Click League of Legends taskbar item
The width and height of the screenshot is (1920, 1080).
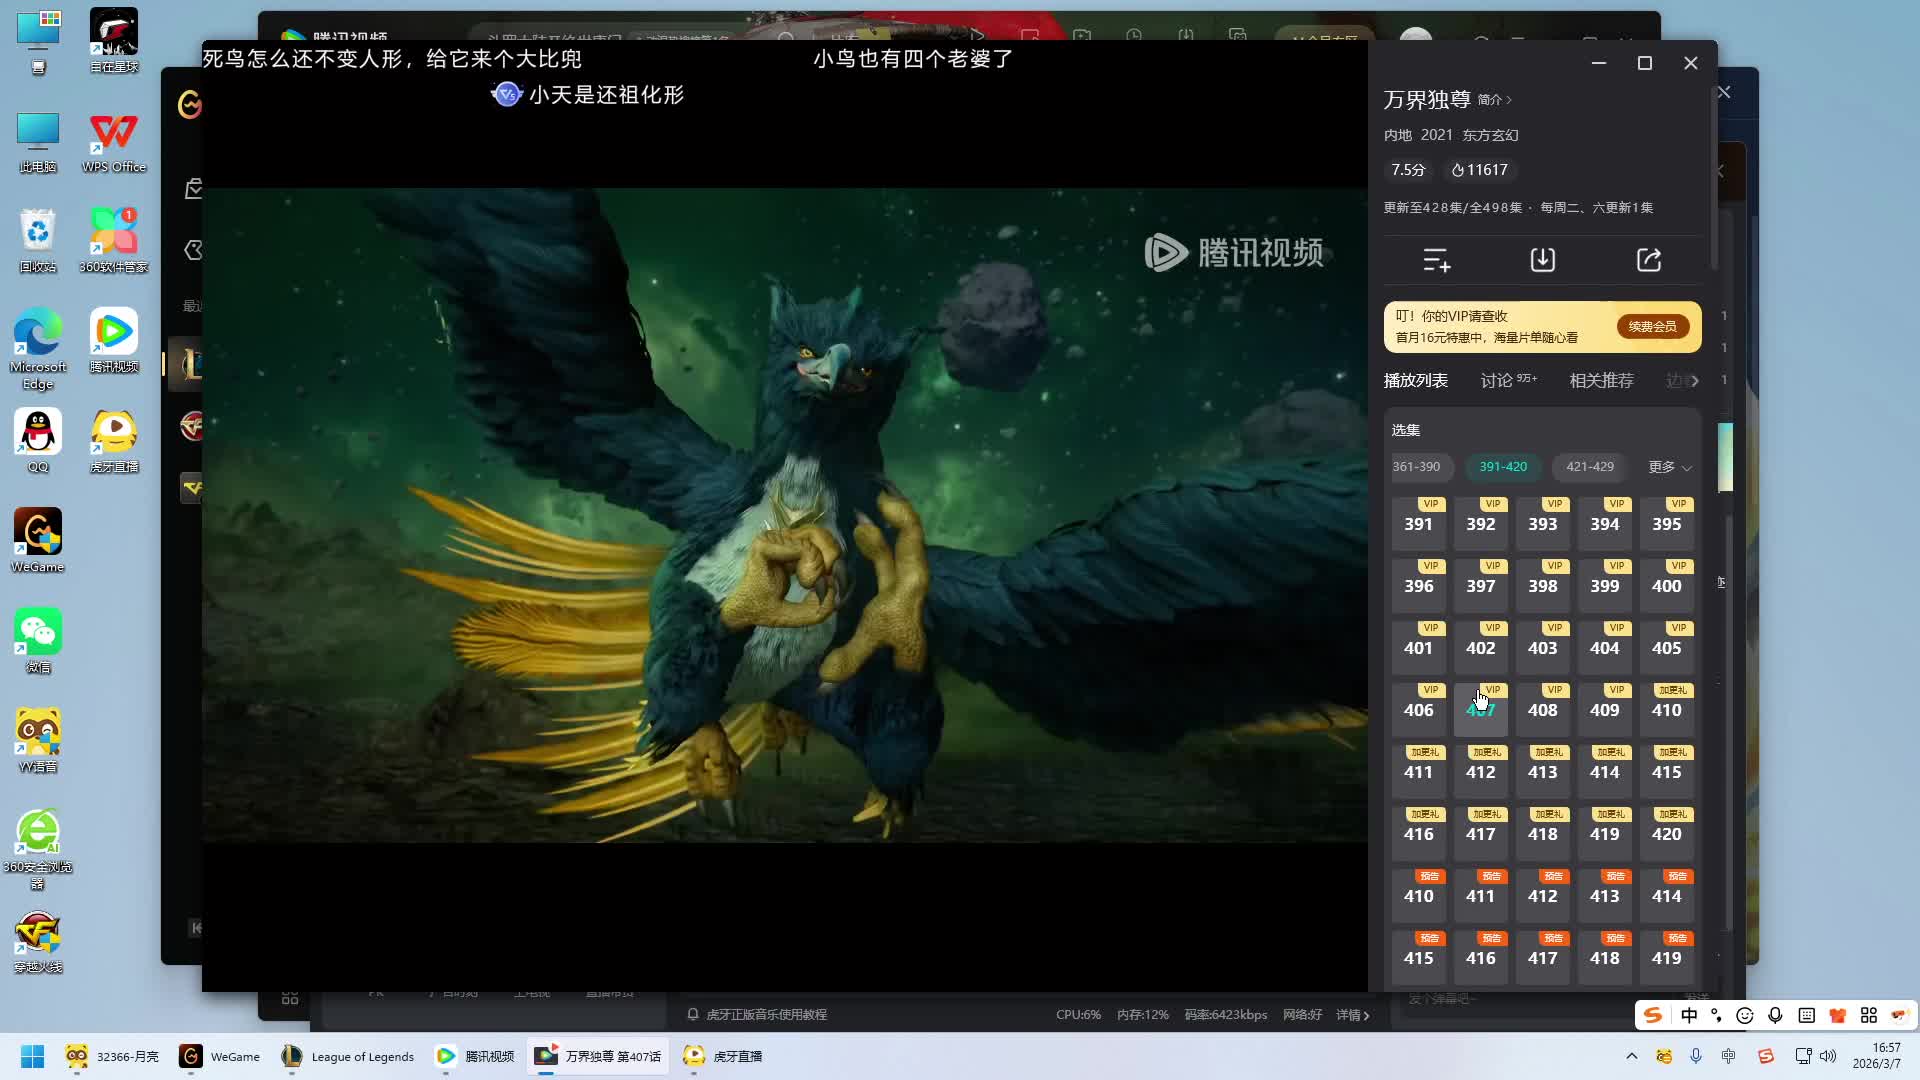pos(348,1056)
